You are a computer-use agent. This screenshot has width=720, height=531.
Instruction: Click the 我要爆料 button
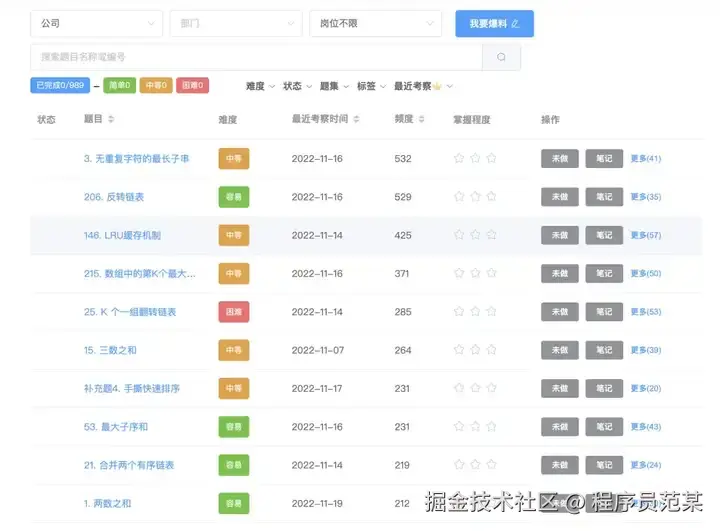(x=495, y=23)
